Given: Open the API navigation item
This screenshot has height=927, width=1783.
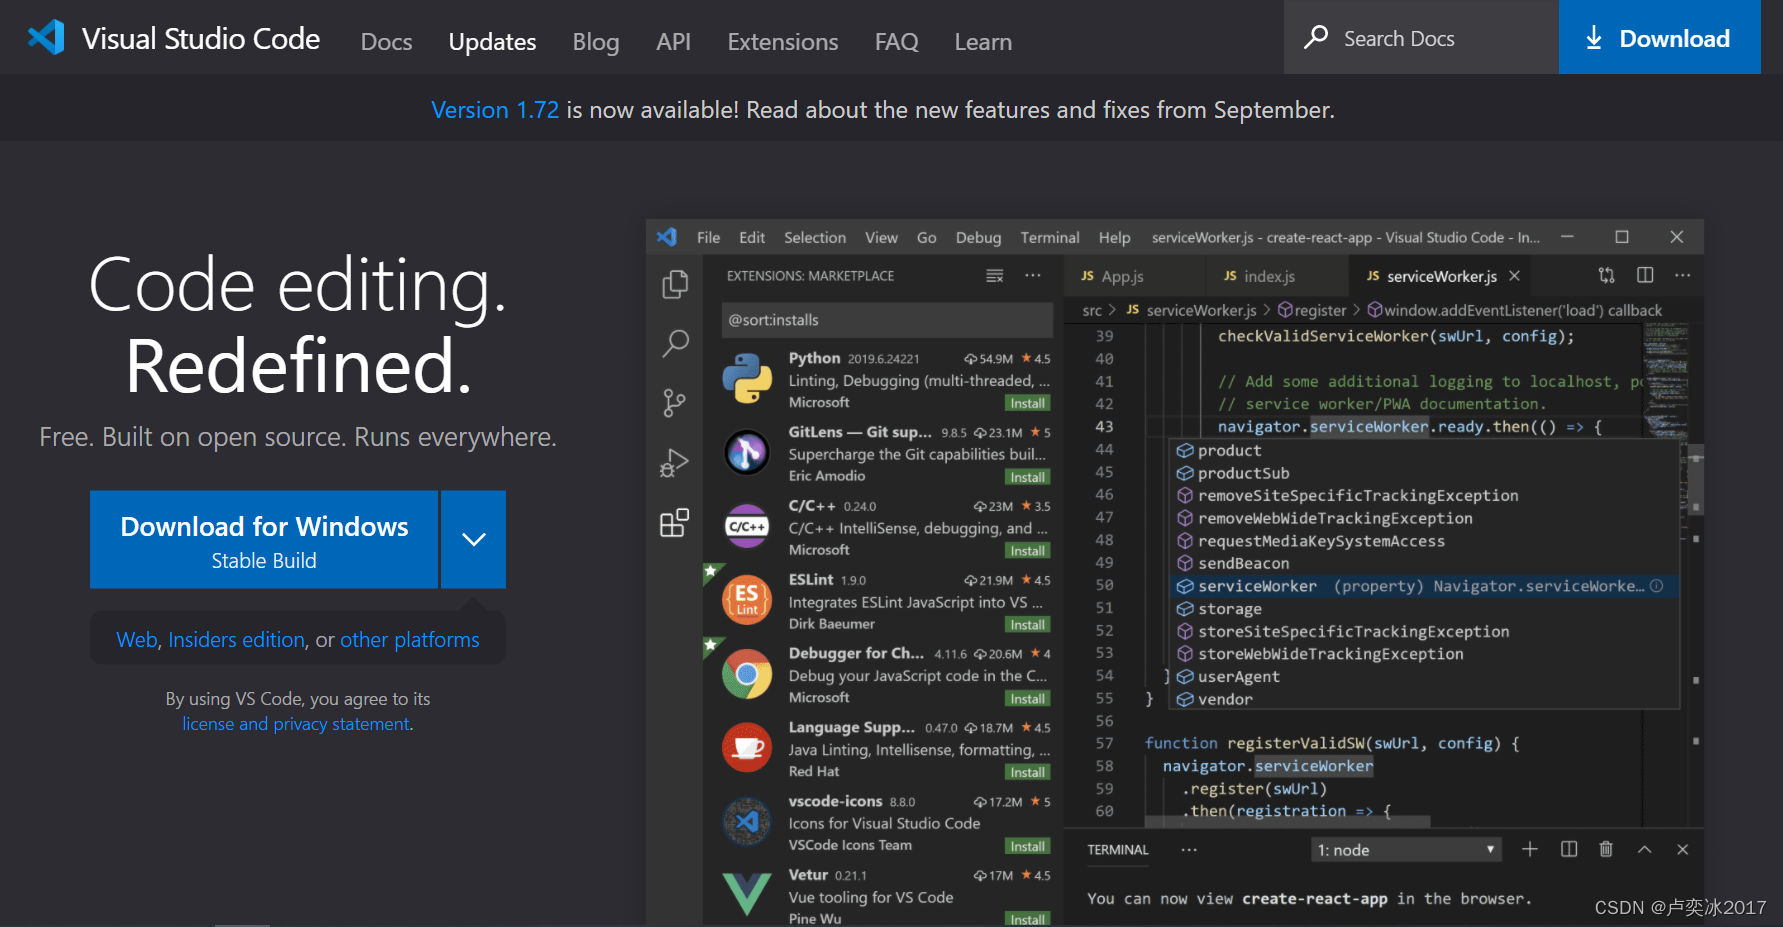Looking at the screenshot, I should pos(673,42).
